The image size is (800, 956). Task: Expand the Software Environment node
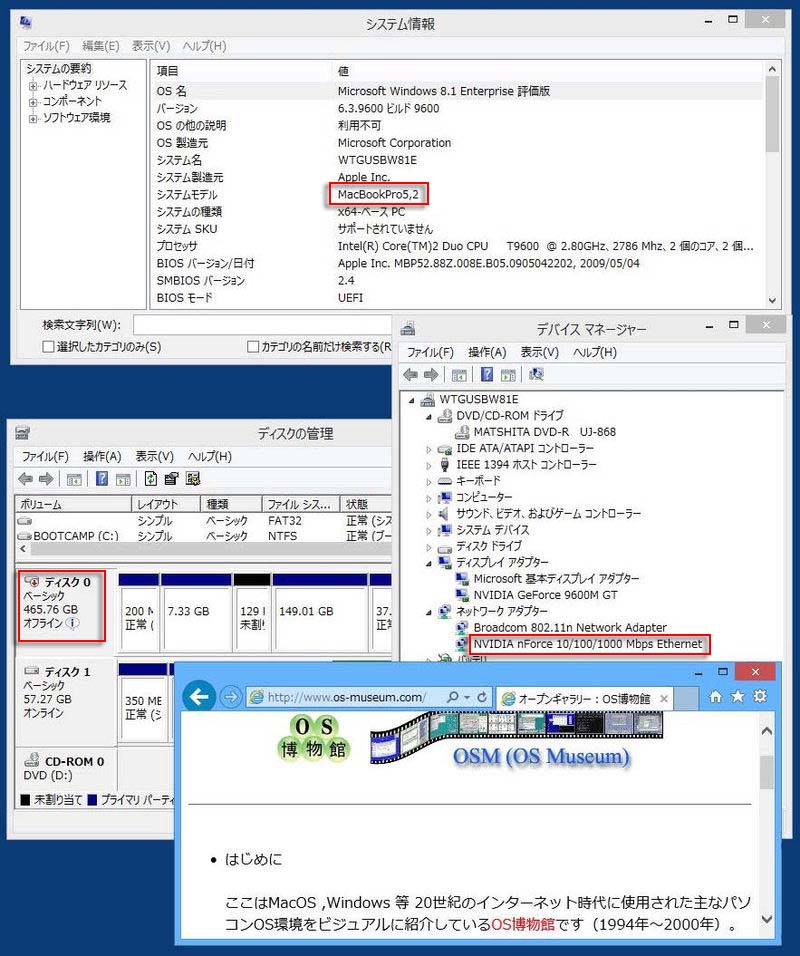click(33, 118)
